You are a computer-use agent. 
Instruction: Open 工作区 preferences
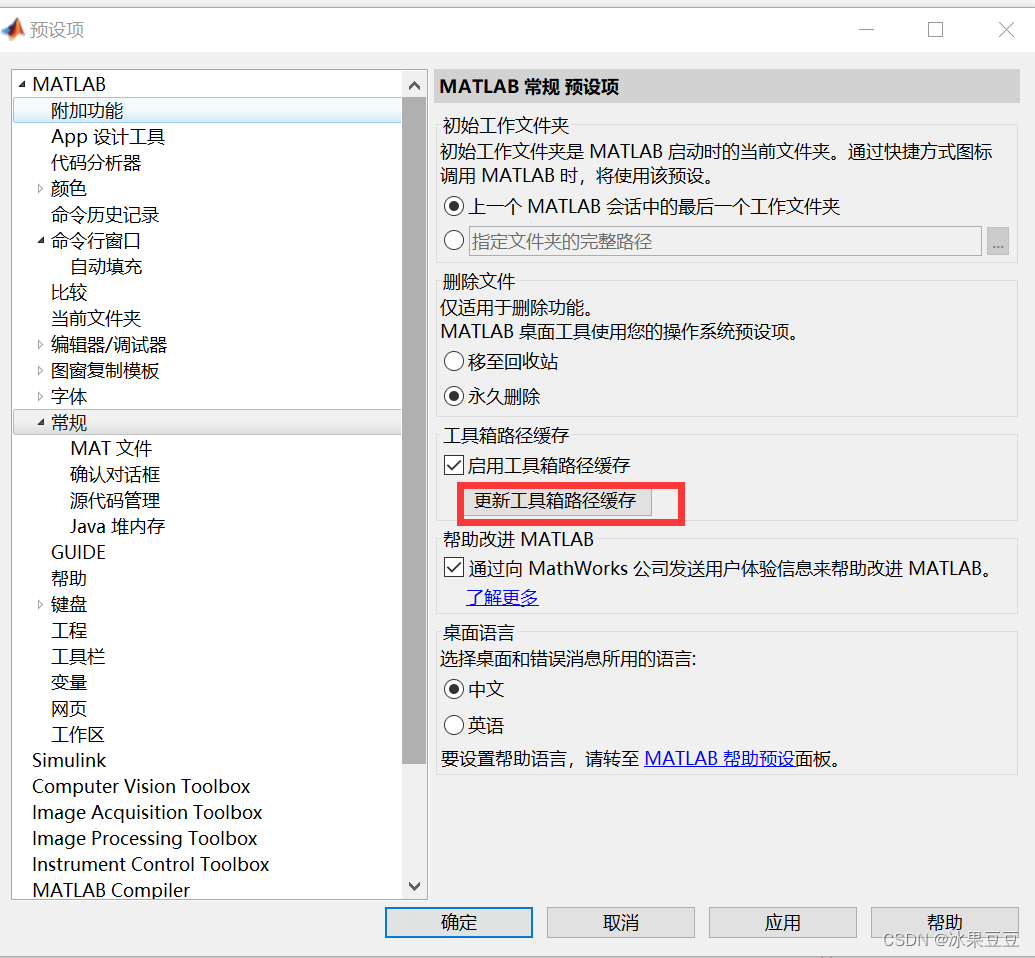click(78, 734)
